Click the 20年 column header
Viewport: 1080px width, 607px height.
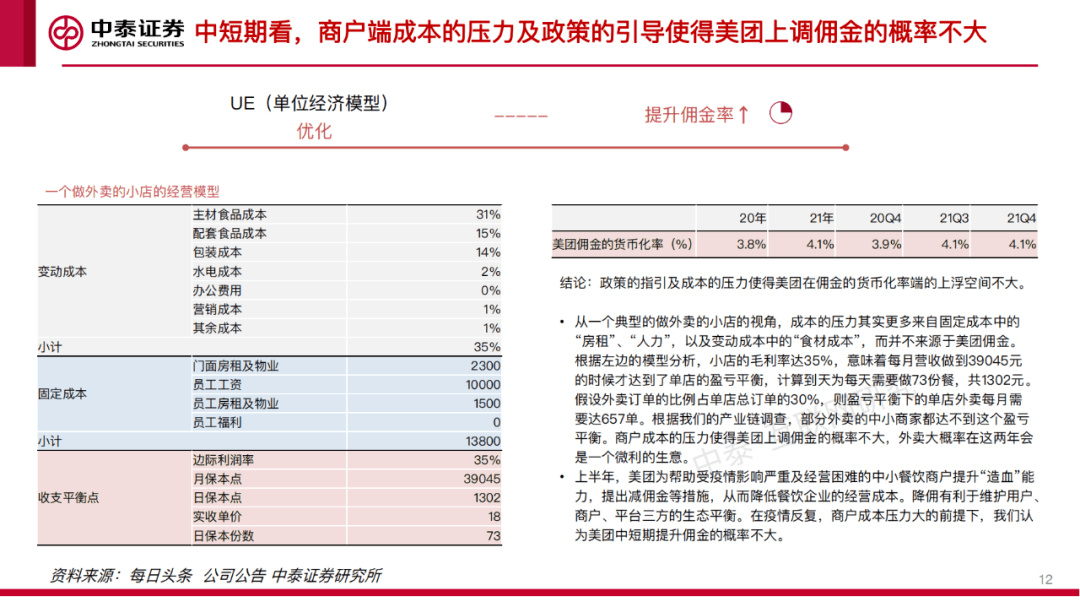pyautogui.click(x=752, y=218)
